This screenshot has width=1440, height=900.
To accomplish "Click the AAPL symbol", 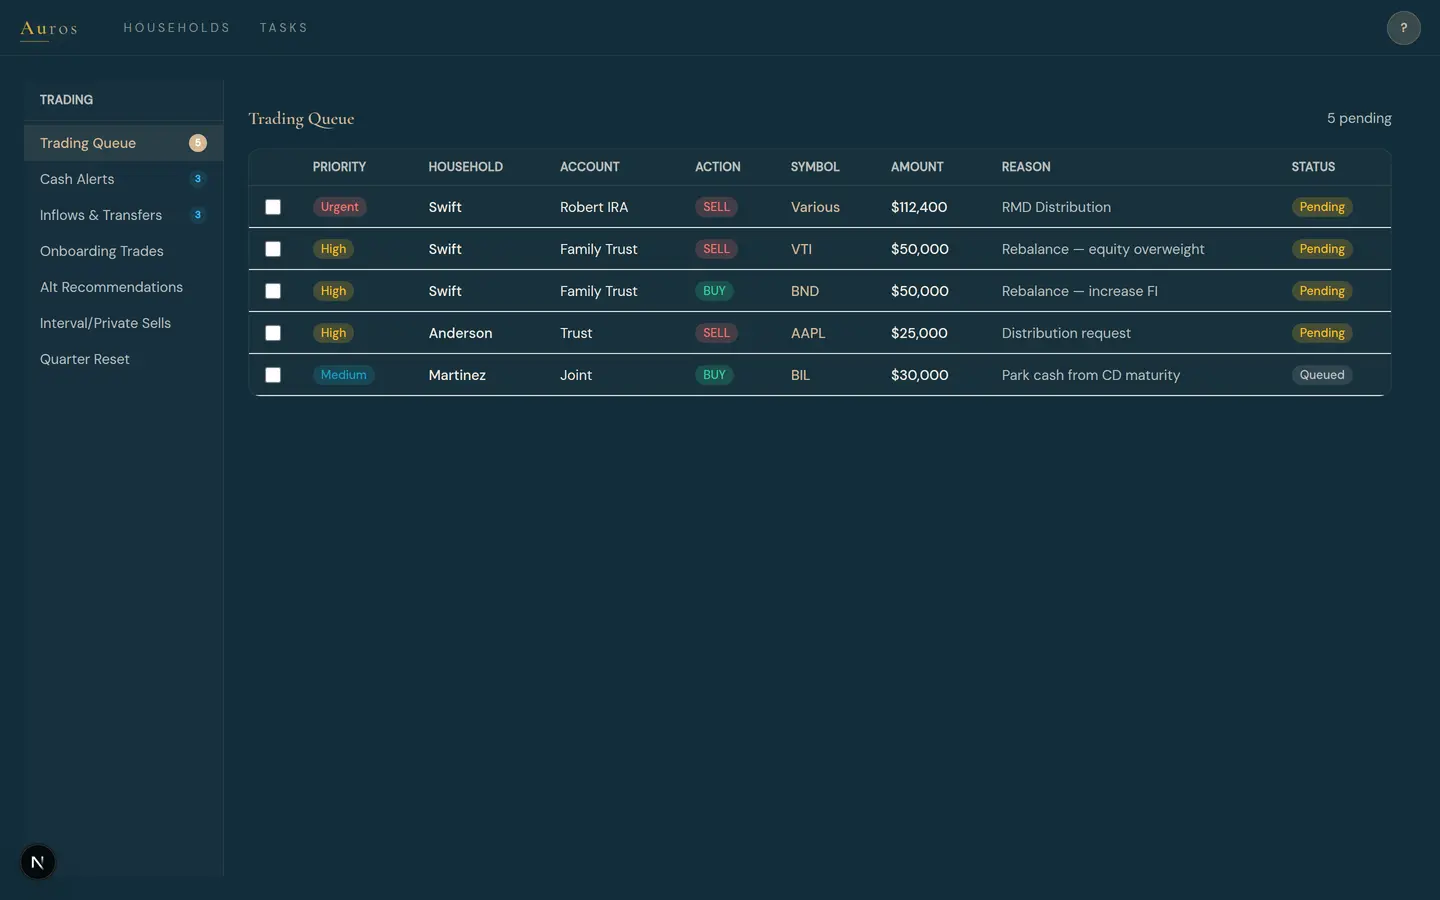I will click(808, 333).
